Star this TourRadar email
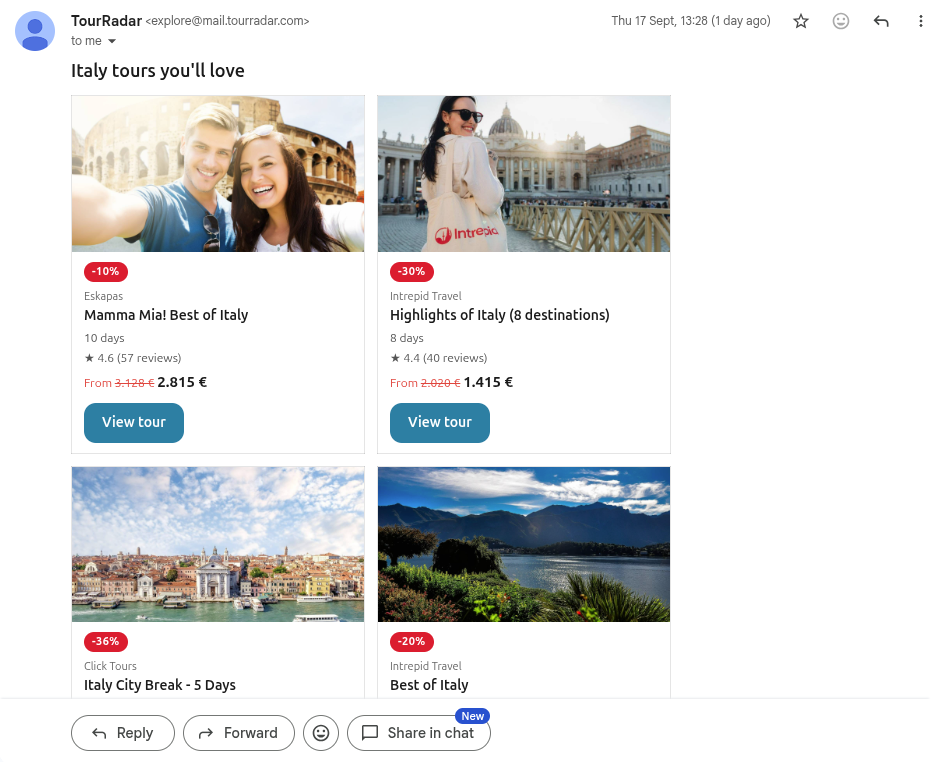The image size is (942, 762). pos(800,22)
